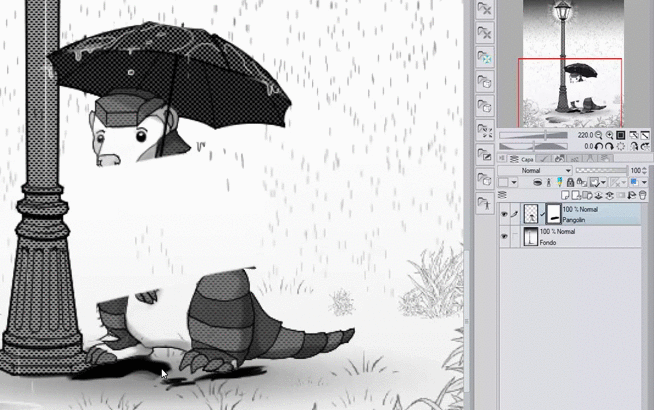Image resolution: width=654 pixels, height=410 pixels.
Task: Flip the canvas view vertically
Action: 645,146
